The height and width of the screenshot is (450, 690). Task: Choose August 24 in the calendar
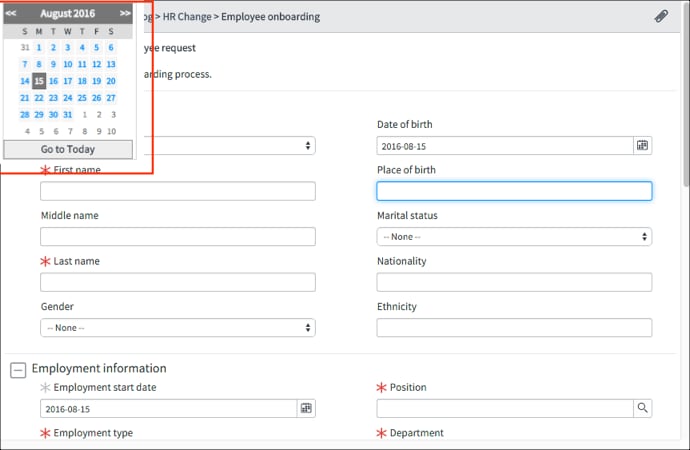pos(68,98)
